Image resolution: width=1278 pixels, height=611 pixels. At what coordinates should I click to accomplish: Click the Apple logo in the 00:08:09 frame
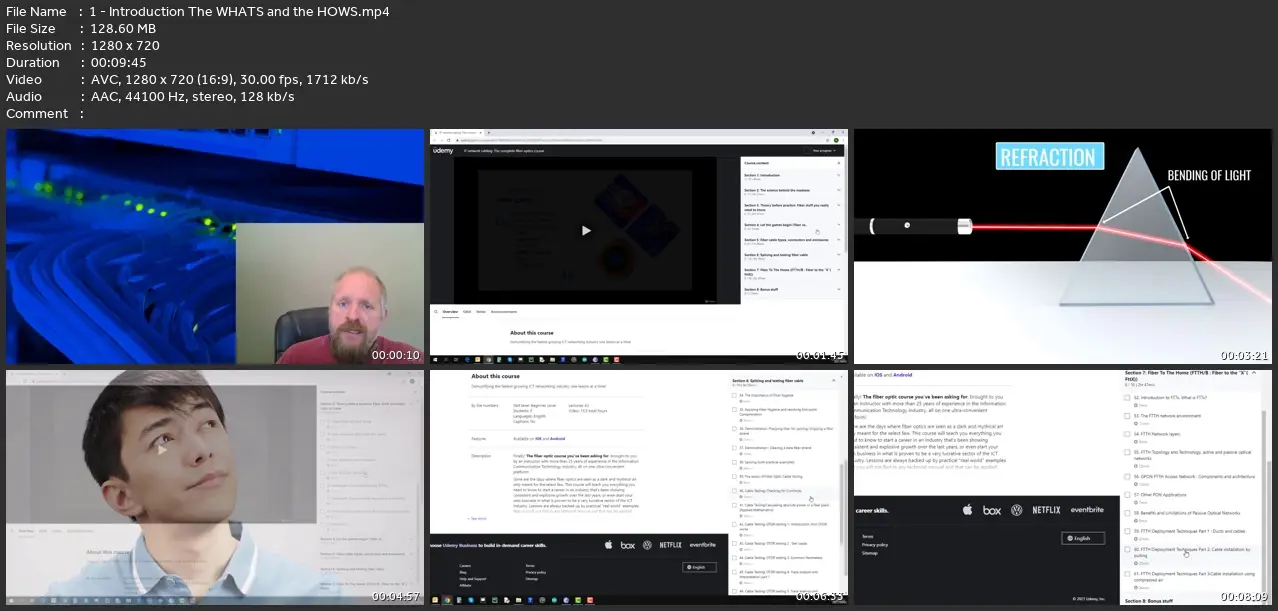(x=967, y=510)
